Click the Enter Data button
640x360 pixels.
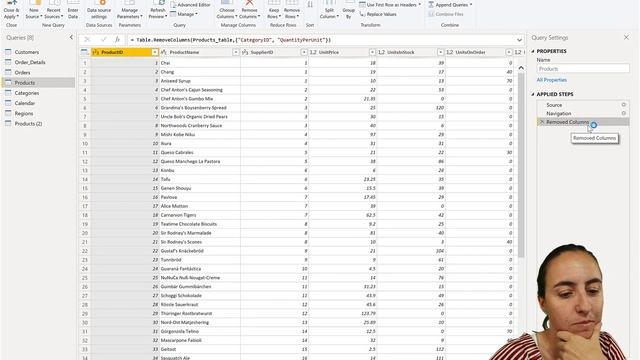tap(73, 10)
